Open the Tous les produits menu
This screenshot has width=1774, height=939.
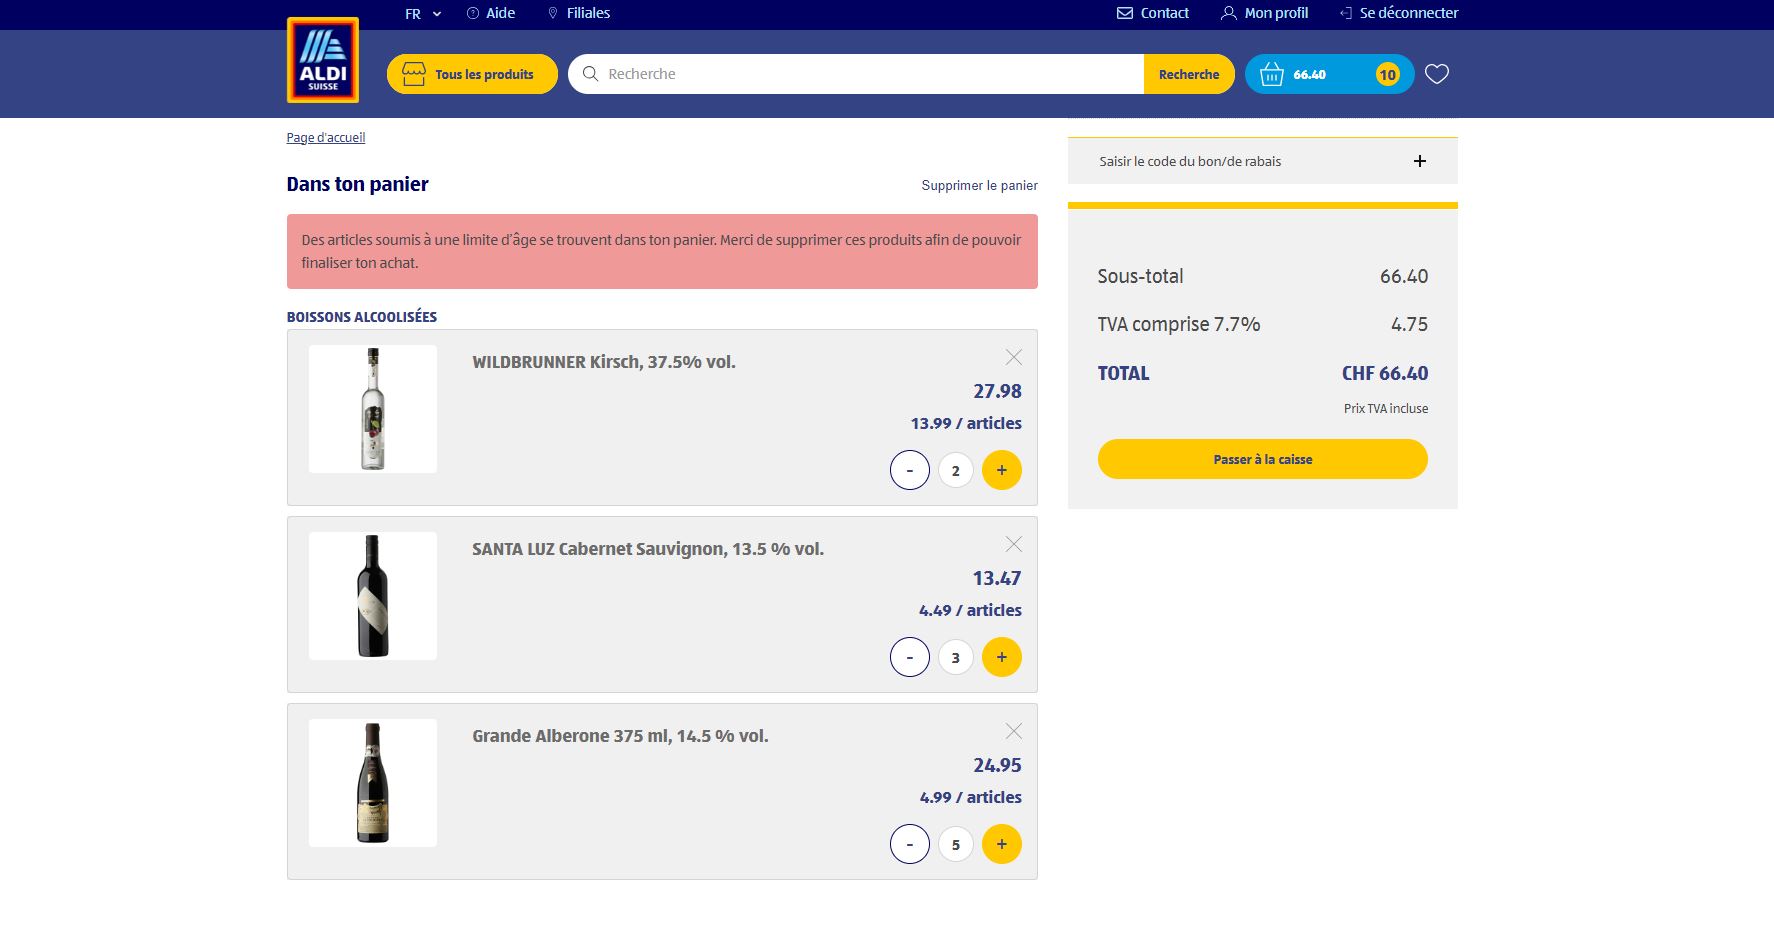(472, 74)
